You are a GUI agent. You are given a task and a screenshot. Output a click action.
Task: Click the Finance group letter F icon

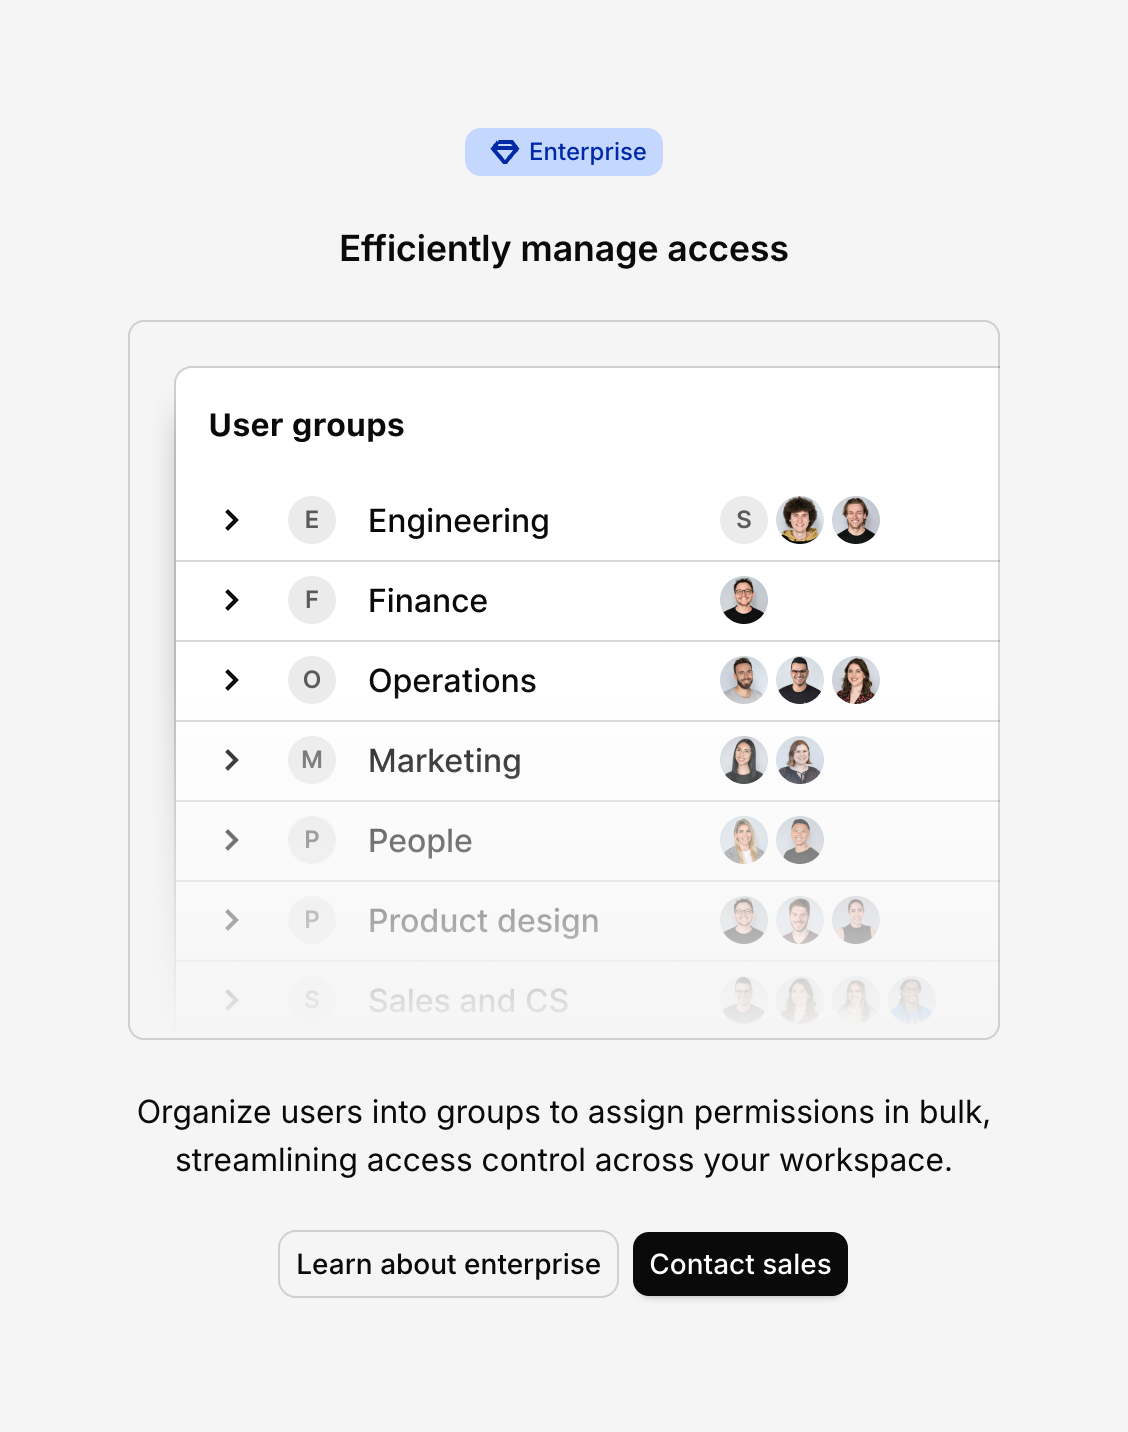[312, 600]
